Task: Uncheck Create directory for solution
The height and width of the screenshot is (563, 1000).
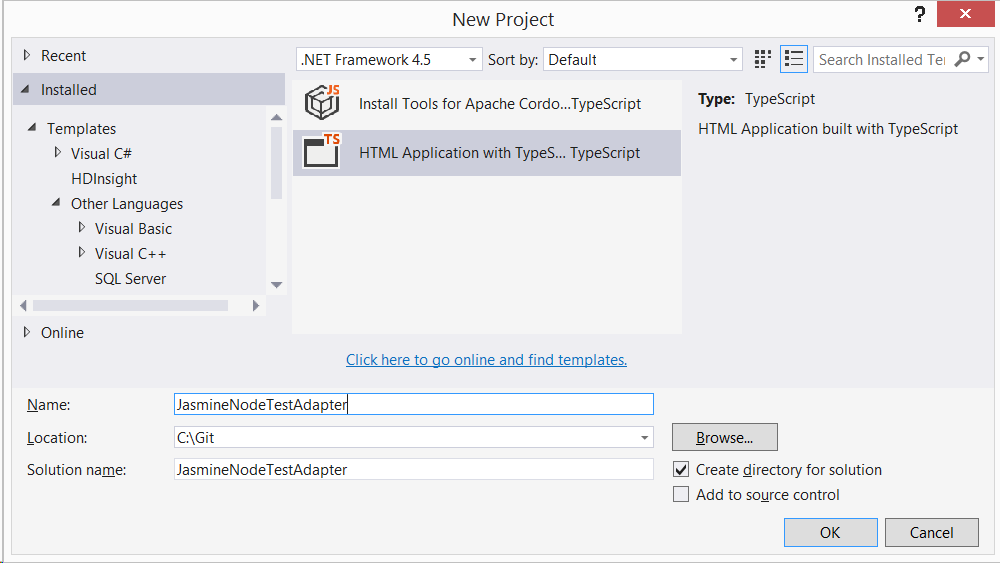Action: click(x=681, y=469)
